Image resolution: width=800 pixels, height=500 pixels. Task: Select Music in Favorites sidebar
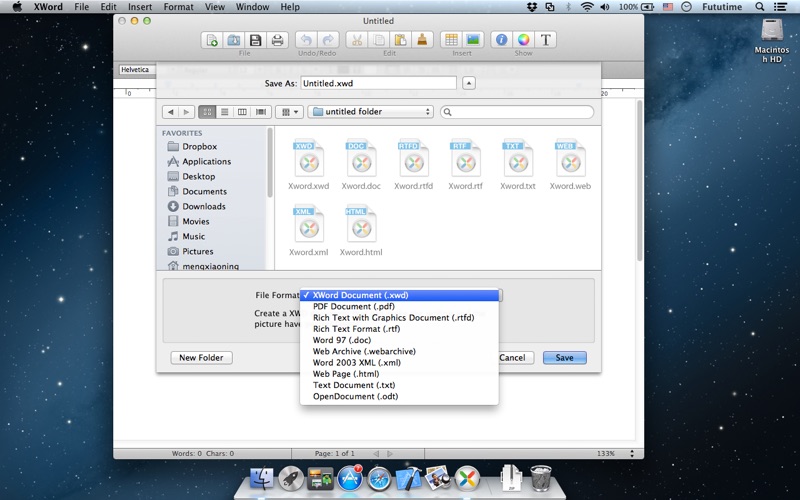coord(193,236)
